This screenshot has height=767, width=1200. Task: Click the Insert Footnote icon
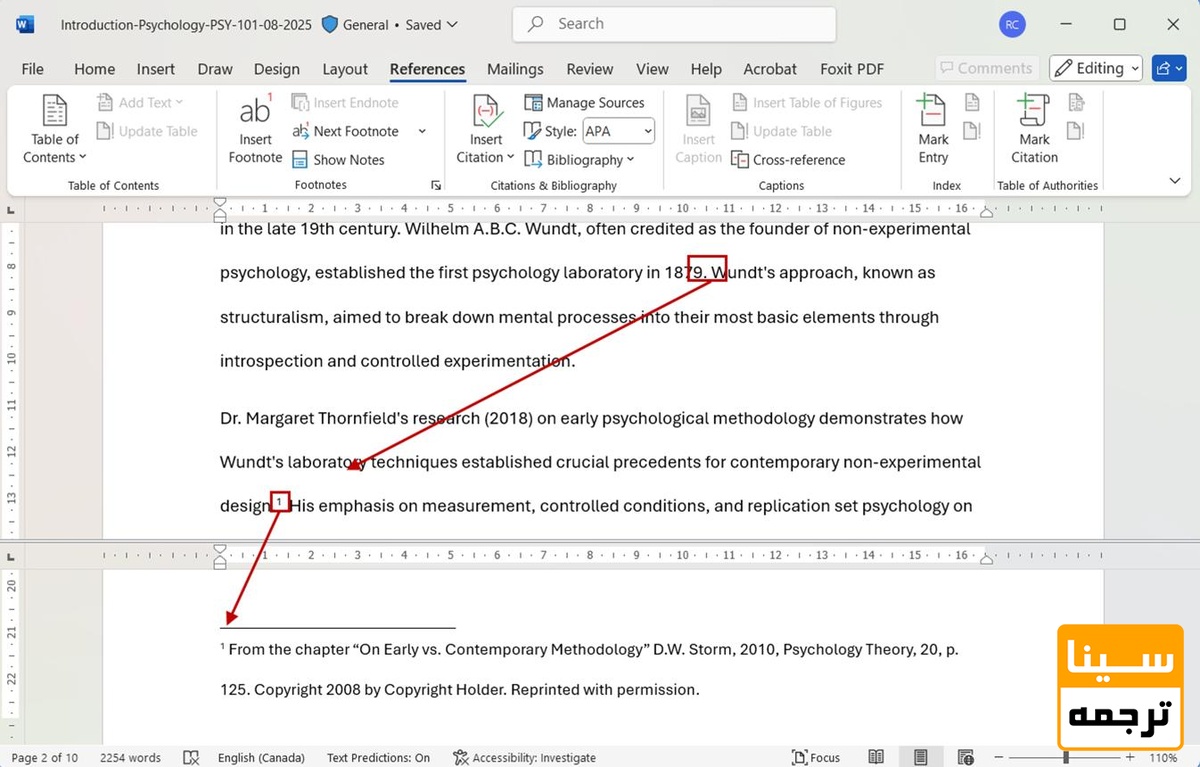(x=255, y=130)
